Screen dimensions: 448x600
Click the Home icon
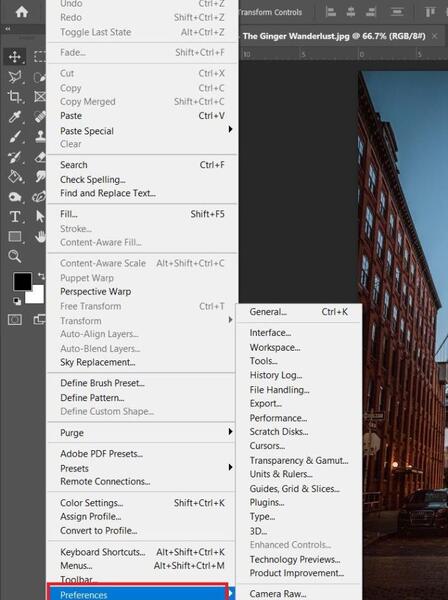tap(22, 12)
